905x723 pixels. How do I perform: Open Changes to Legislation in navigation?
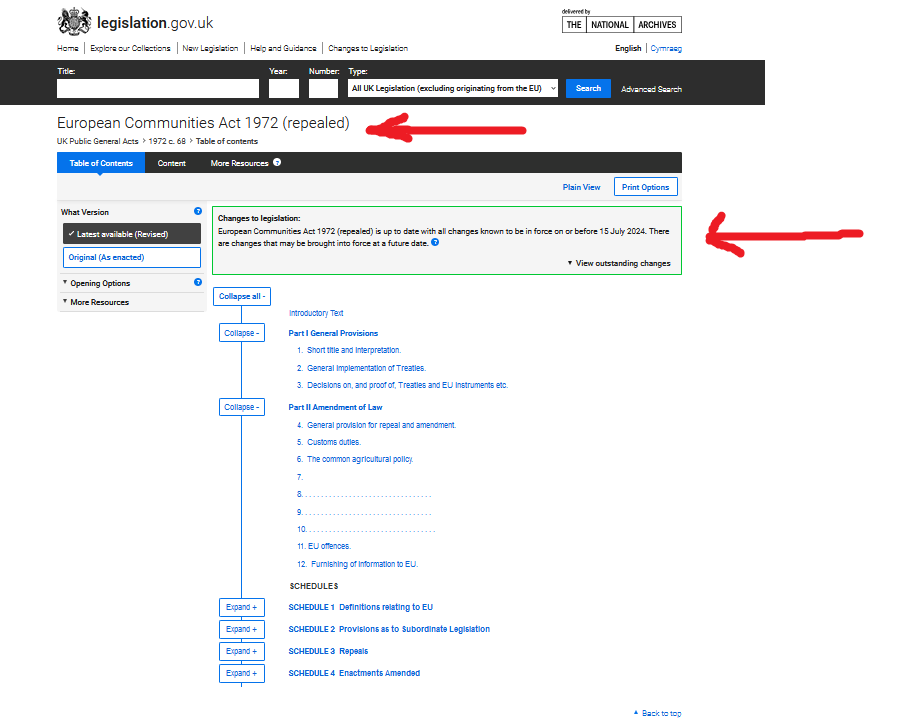click(x=368, y=48)
